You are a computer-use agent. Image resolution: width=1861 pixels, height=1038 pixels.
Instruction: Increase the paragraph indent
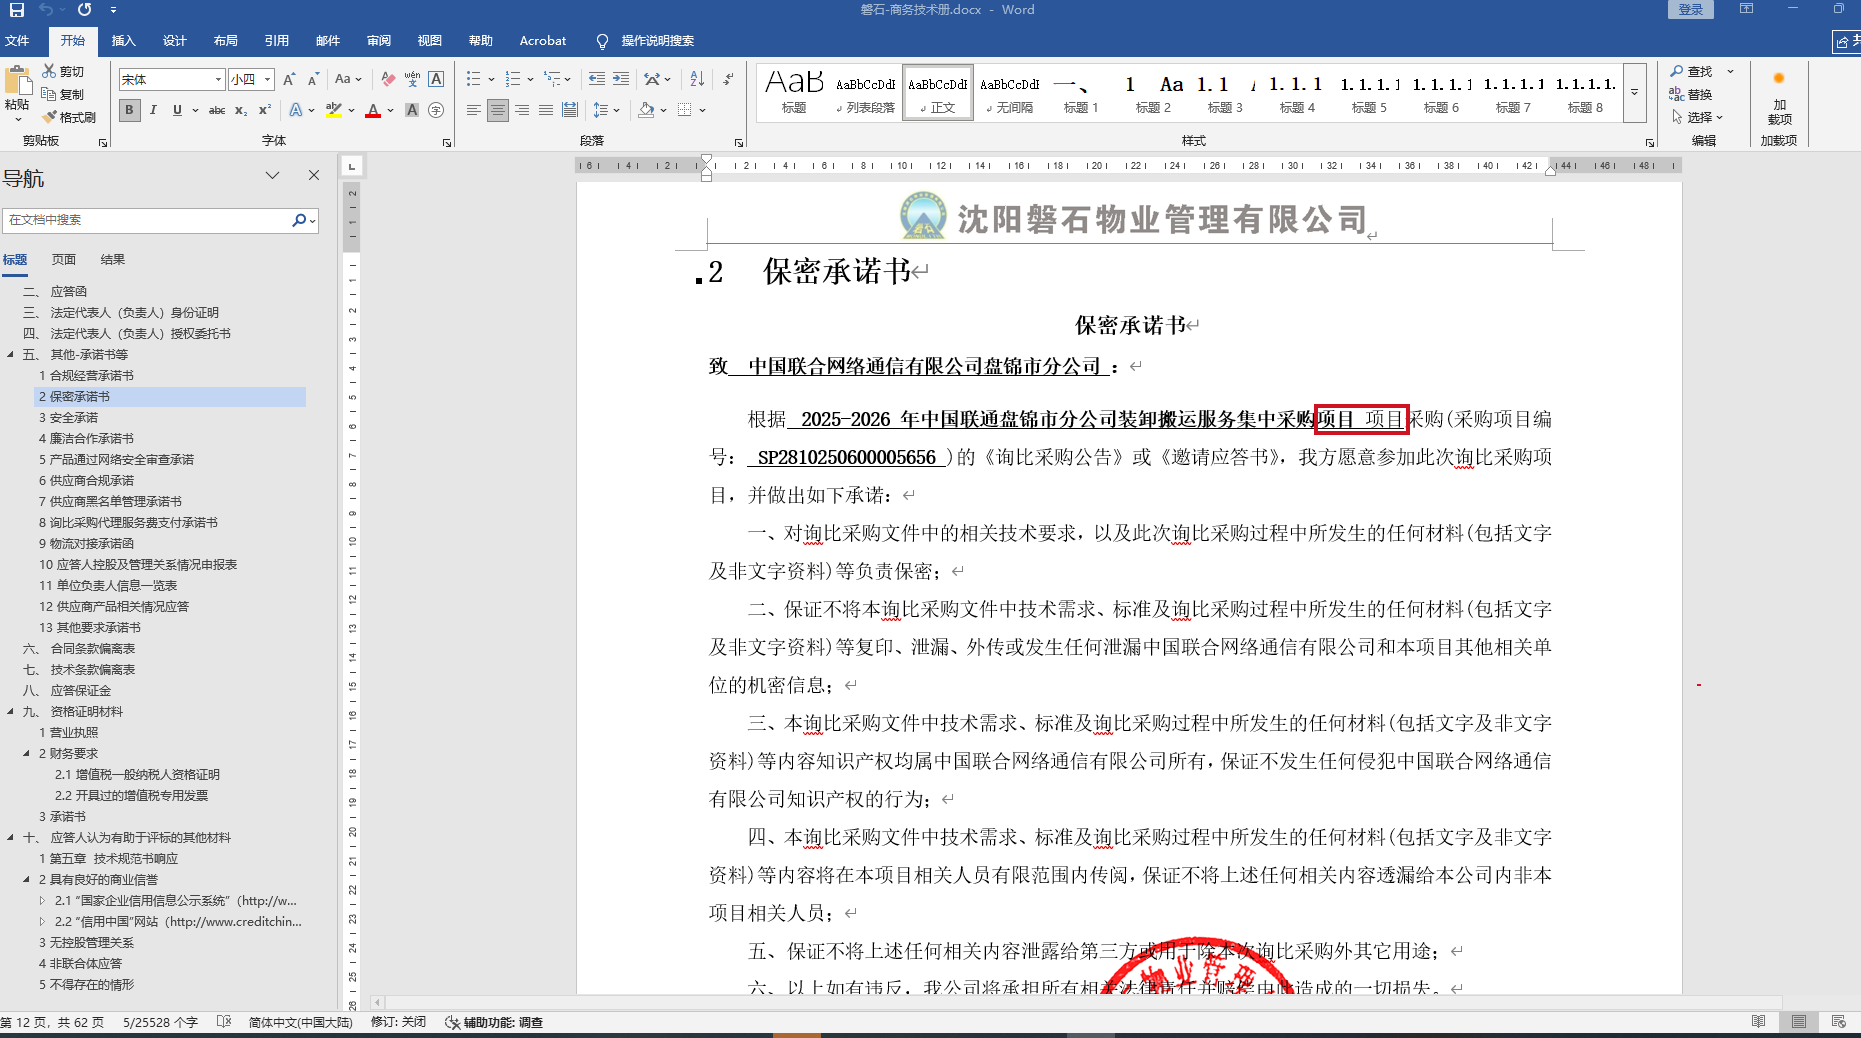coord(621,79)
